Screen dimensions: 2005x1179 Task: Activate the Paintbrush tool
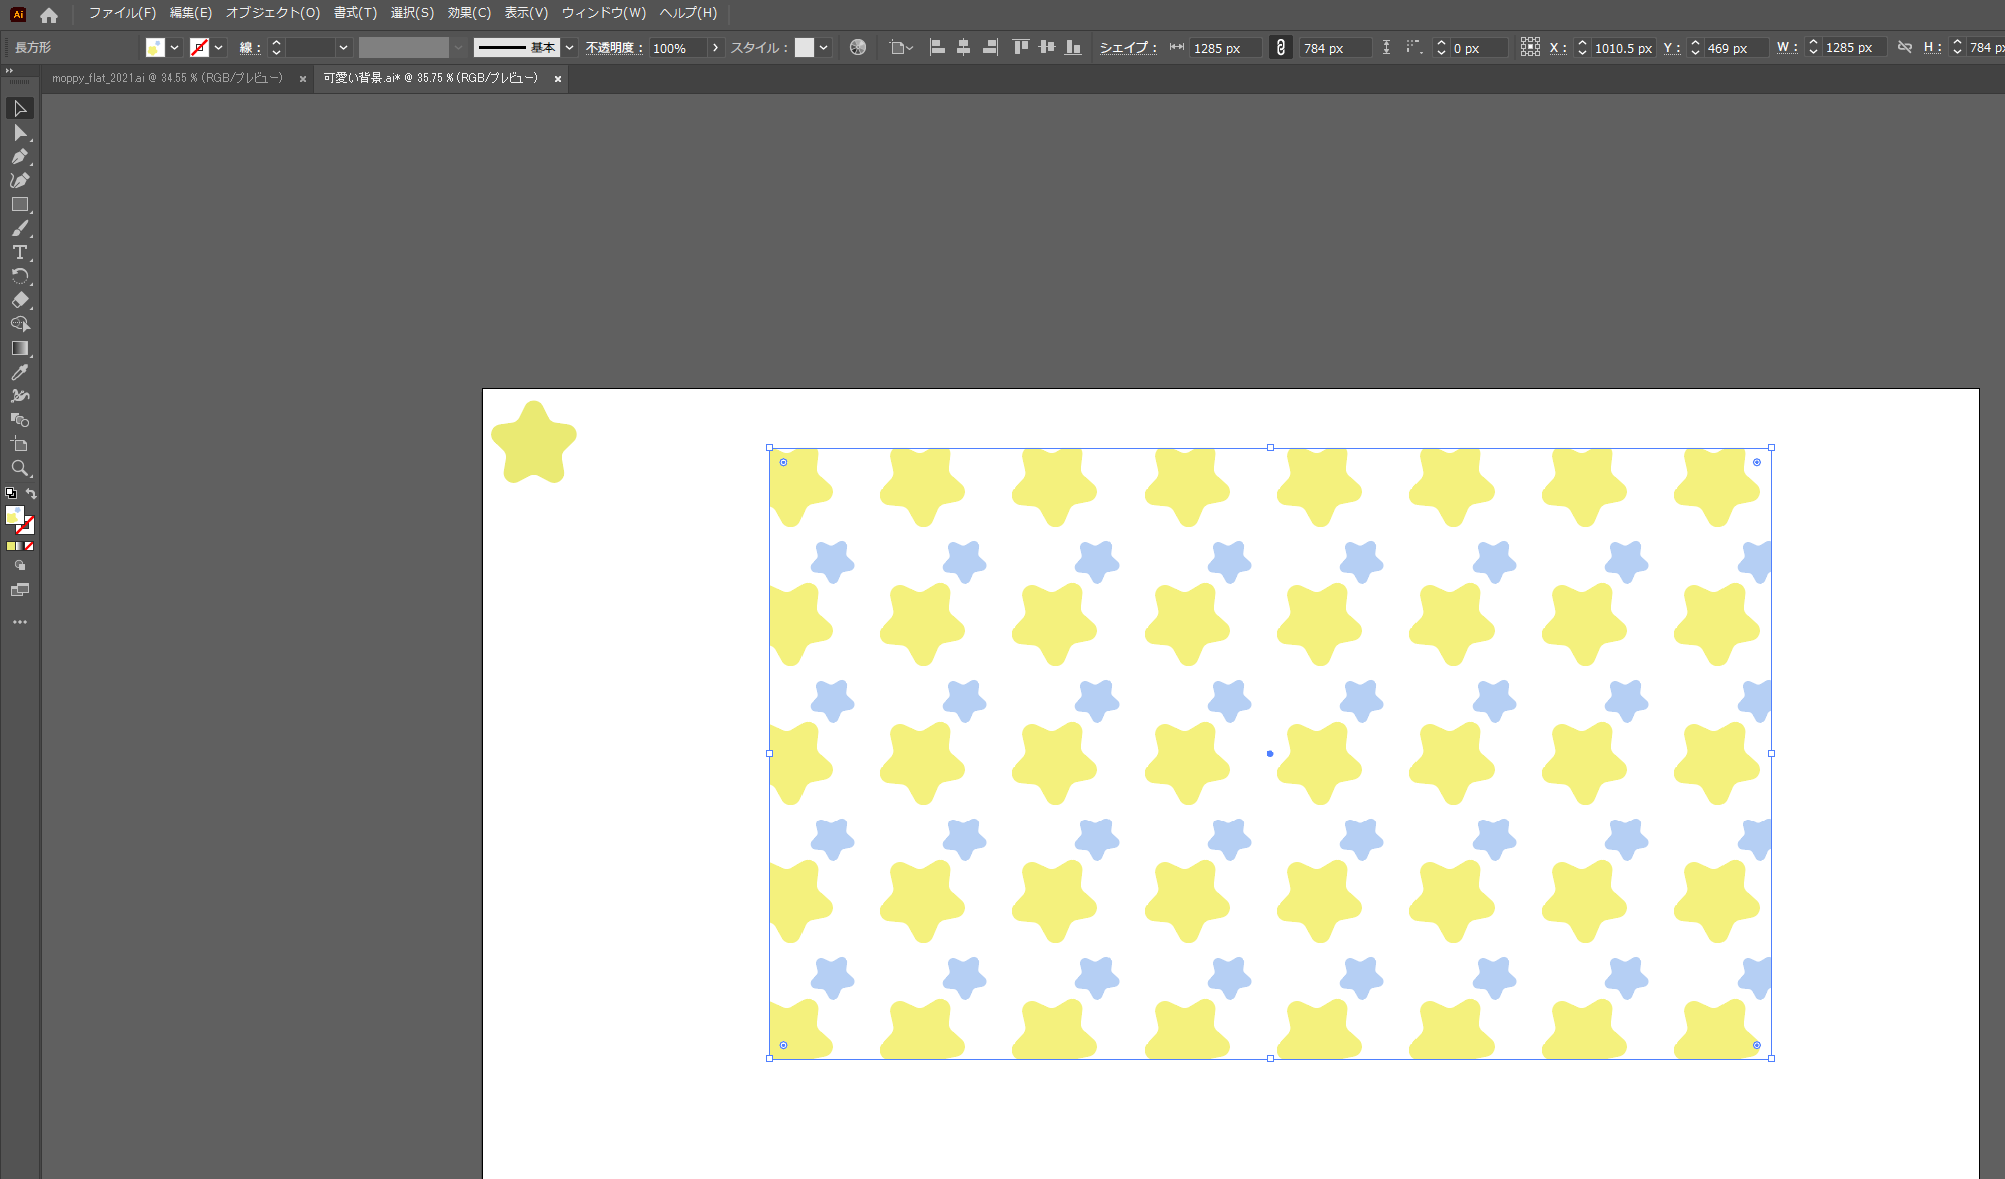point(20,228)
